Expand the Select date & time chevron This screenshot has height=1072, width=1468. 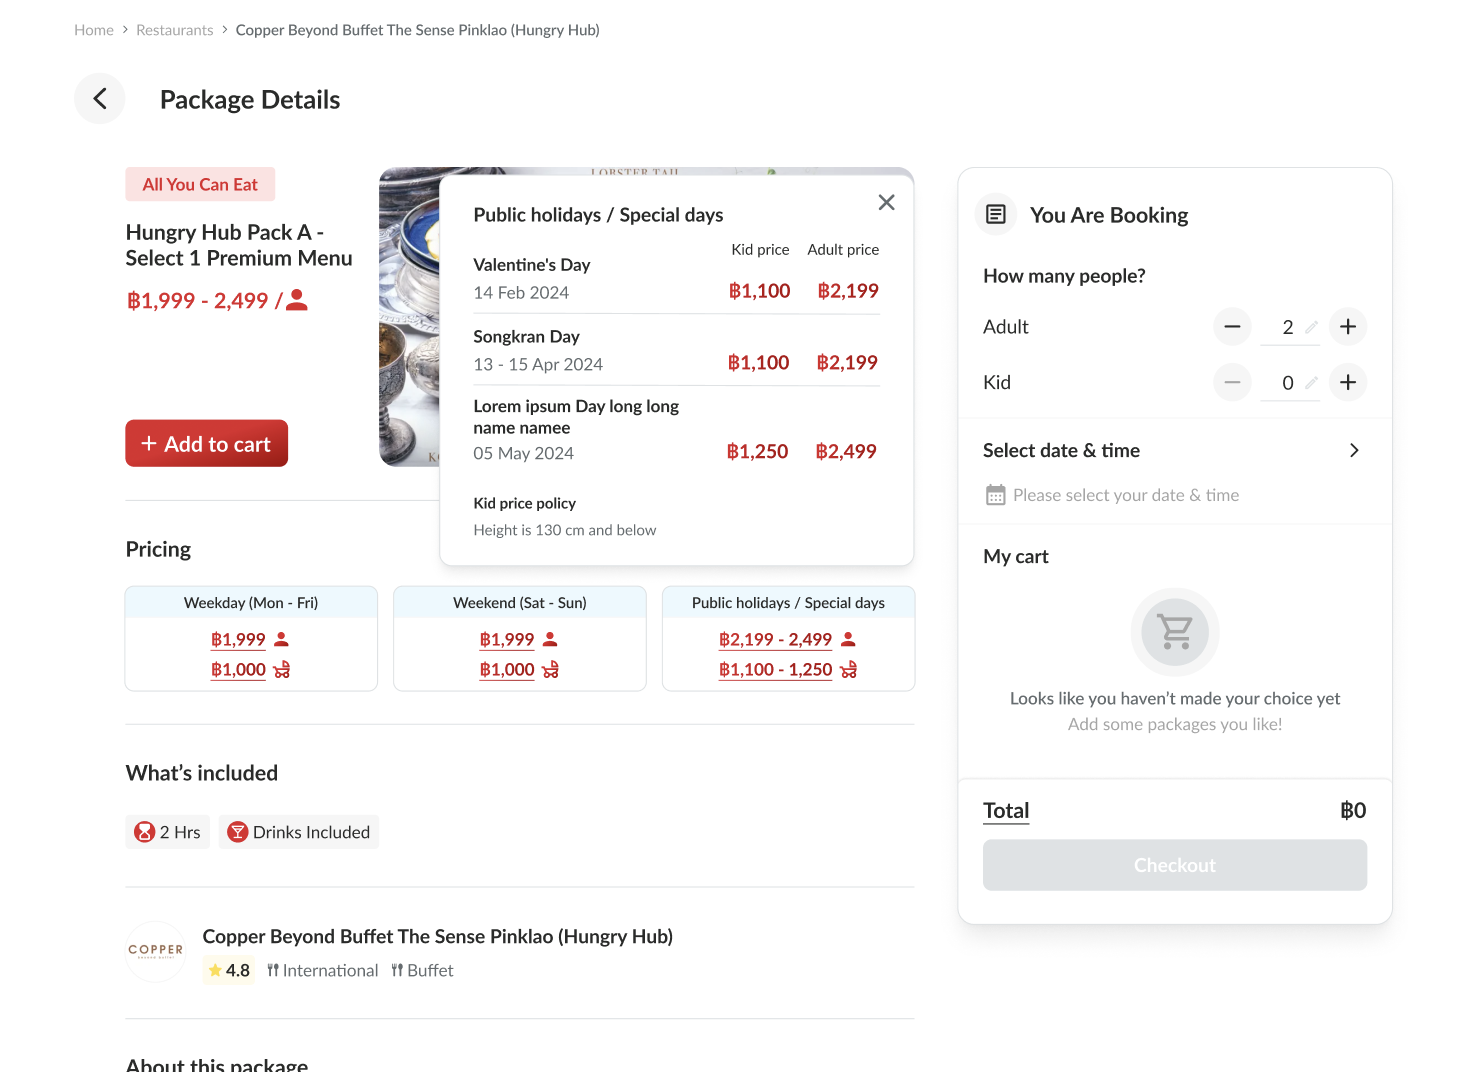(x=1354, y=451)
